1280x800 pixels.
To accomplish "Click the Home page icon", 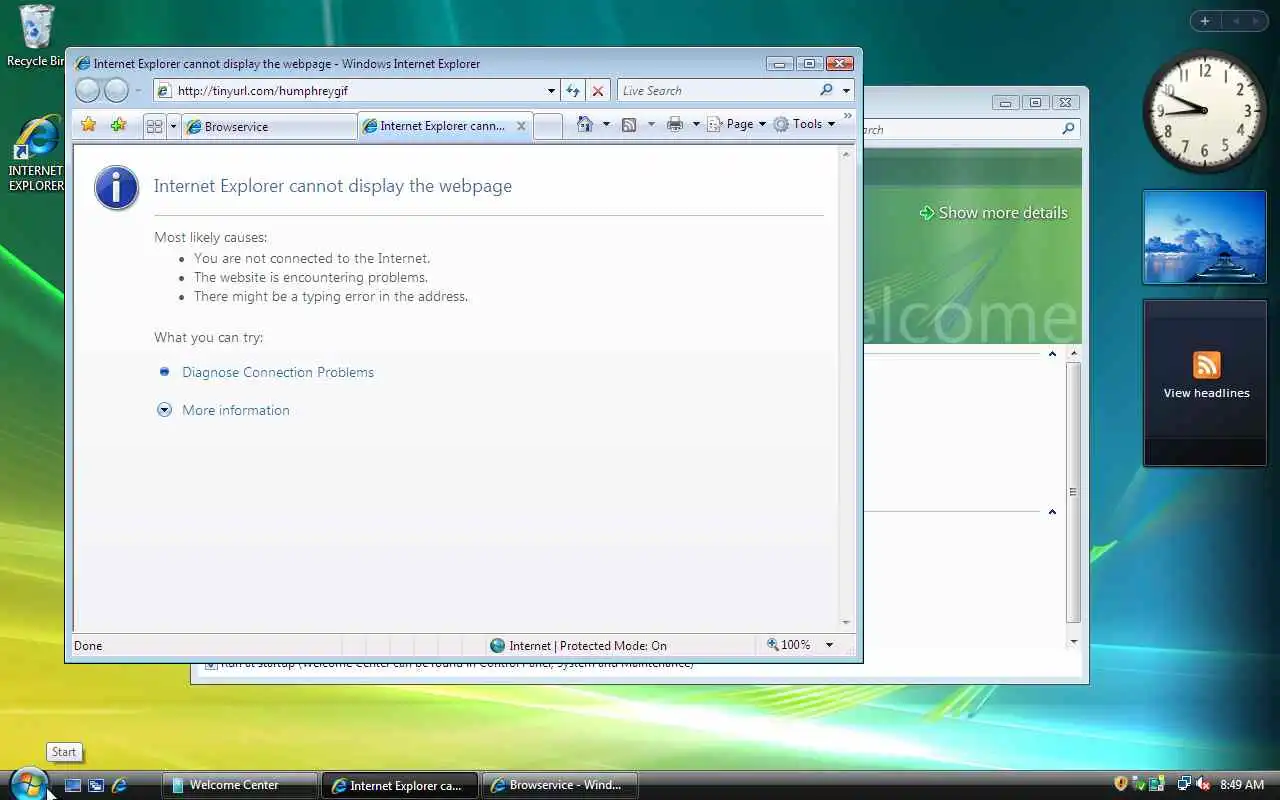I will click(585, 125).
